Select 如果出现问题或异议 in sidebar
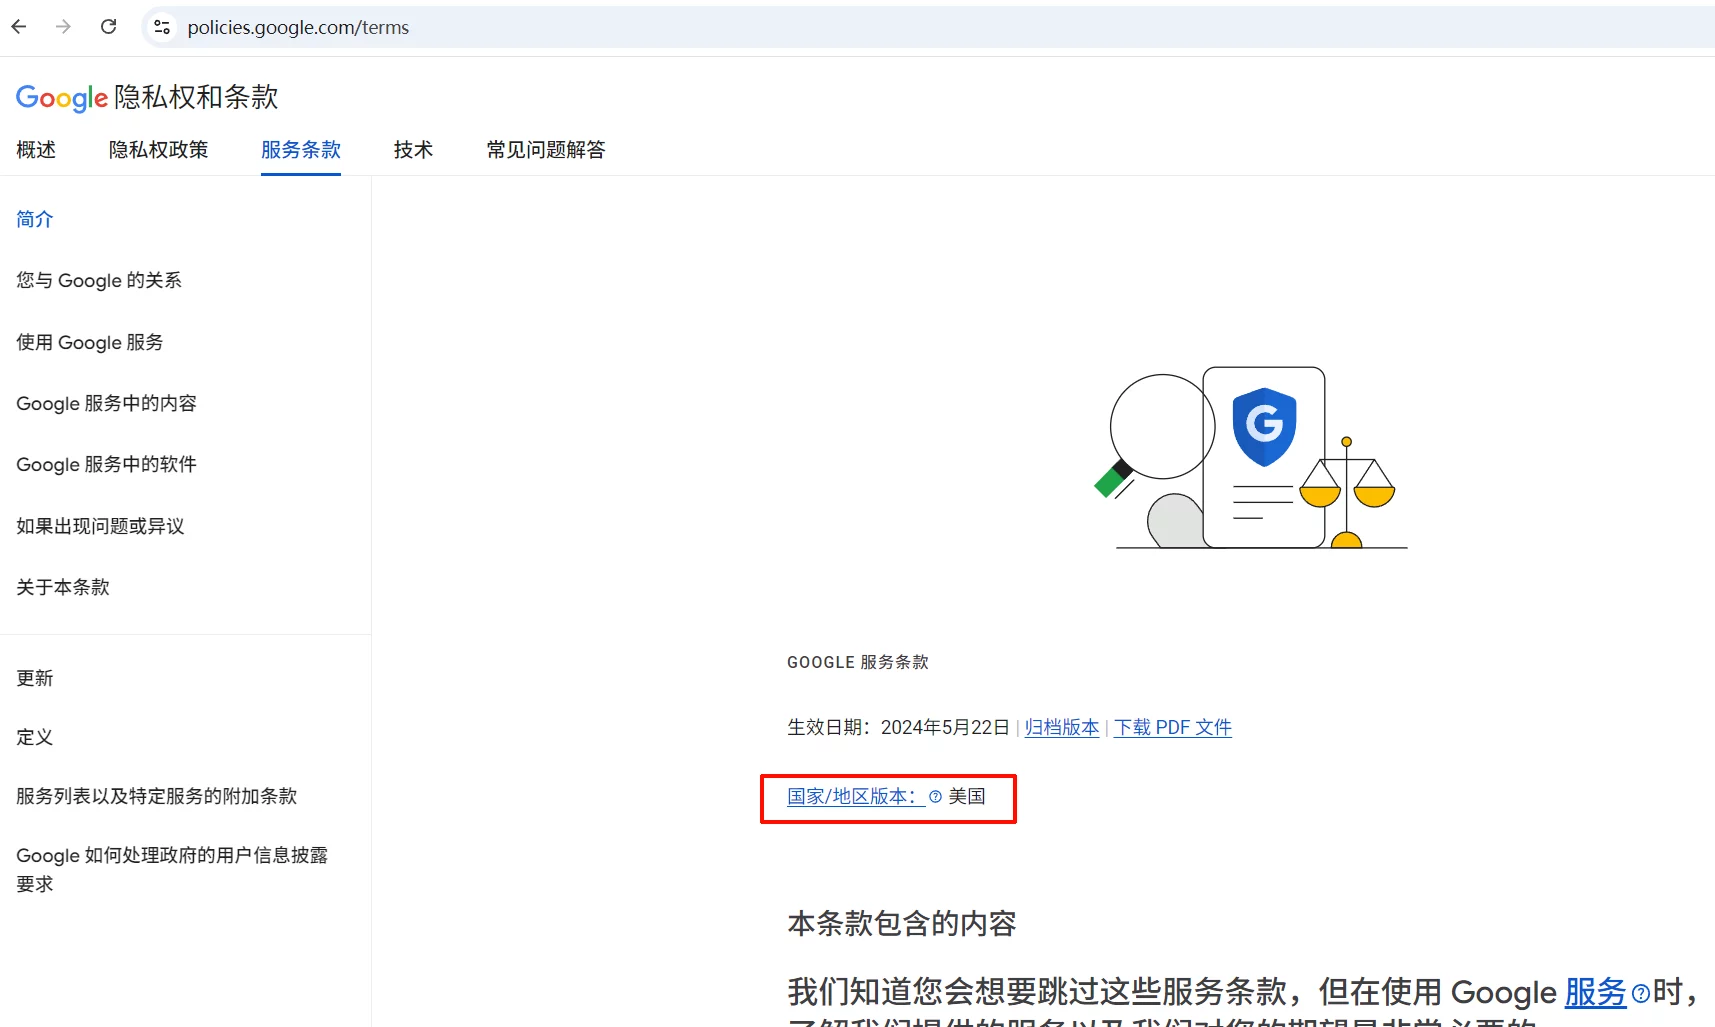 point(100,526)
